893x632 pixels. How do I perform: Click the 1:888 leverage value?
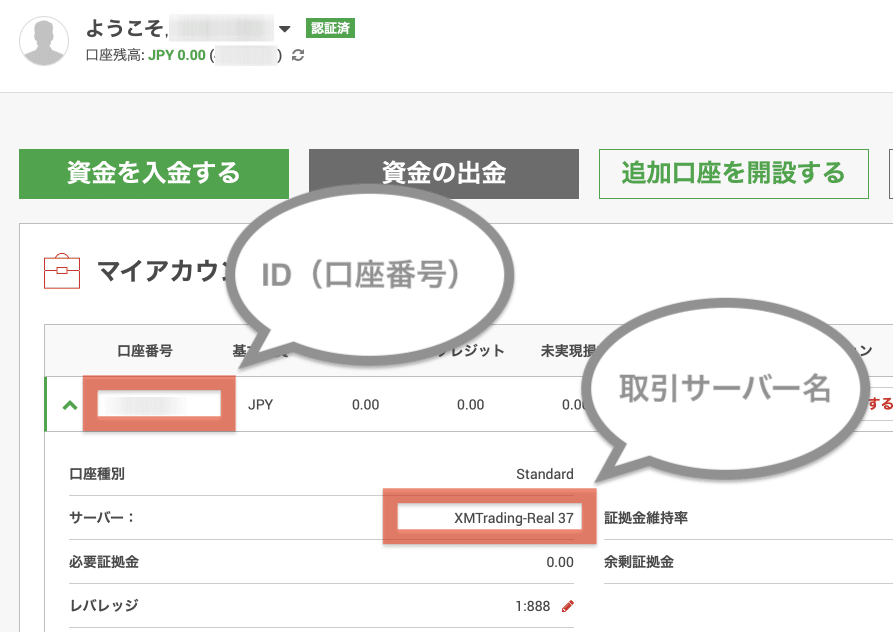tap(532, 606)
